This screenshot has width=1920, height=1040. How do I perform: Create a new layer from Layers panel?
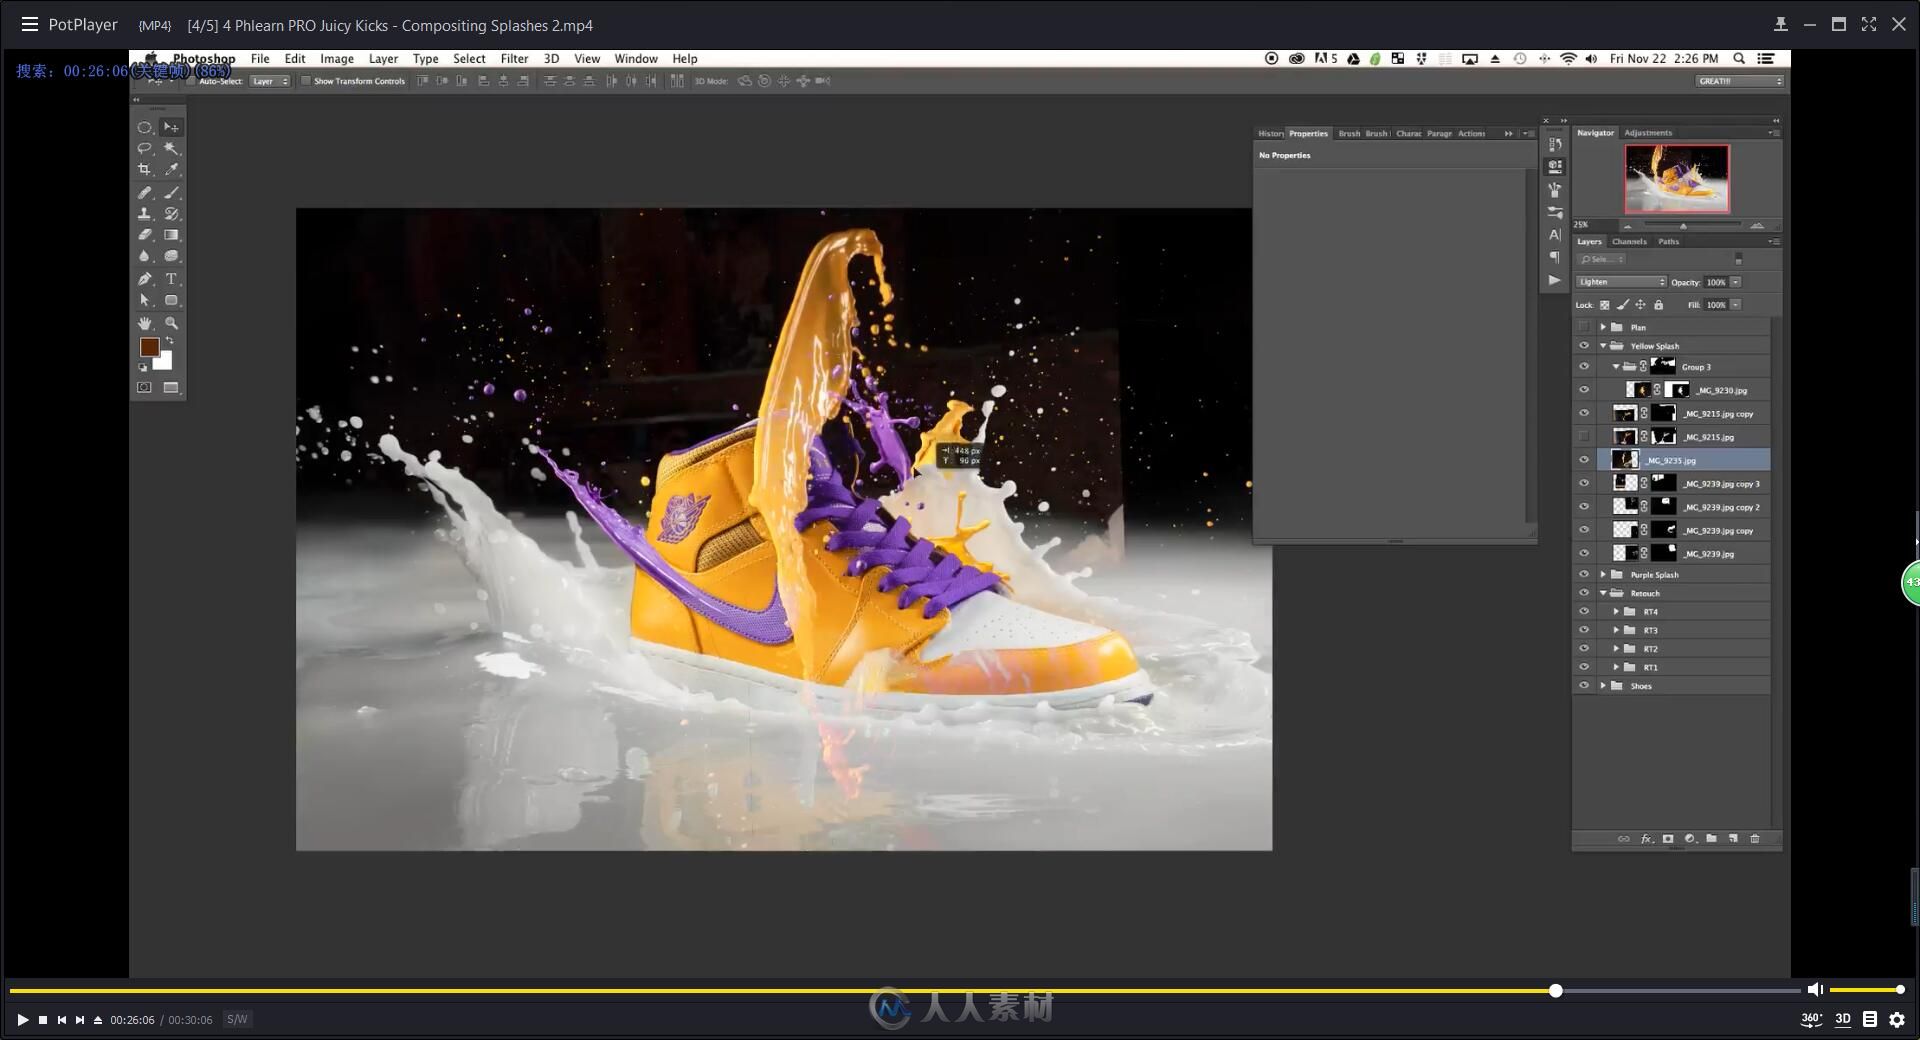click(1733, 839)
